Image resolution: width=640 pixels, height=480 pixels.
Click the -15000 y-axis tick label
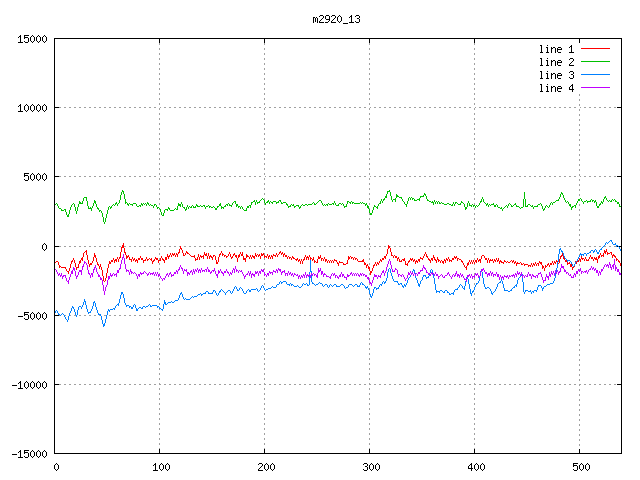pos(29,453)
